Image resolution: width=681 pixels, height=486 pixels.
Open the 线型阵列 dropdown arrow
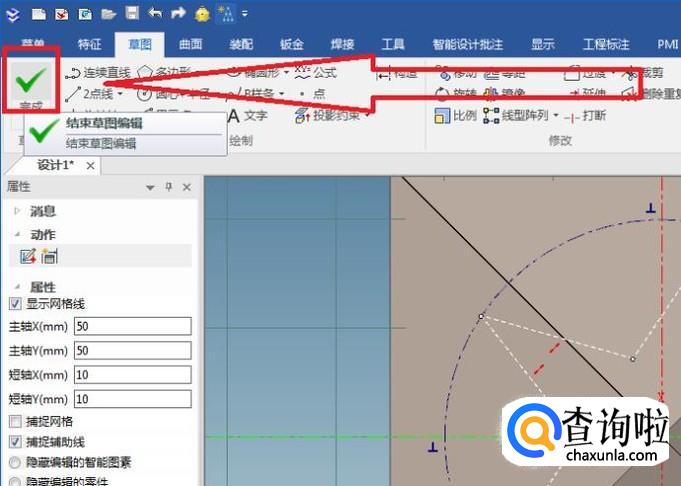click(x=555, y=116)
